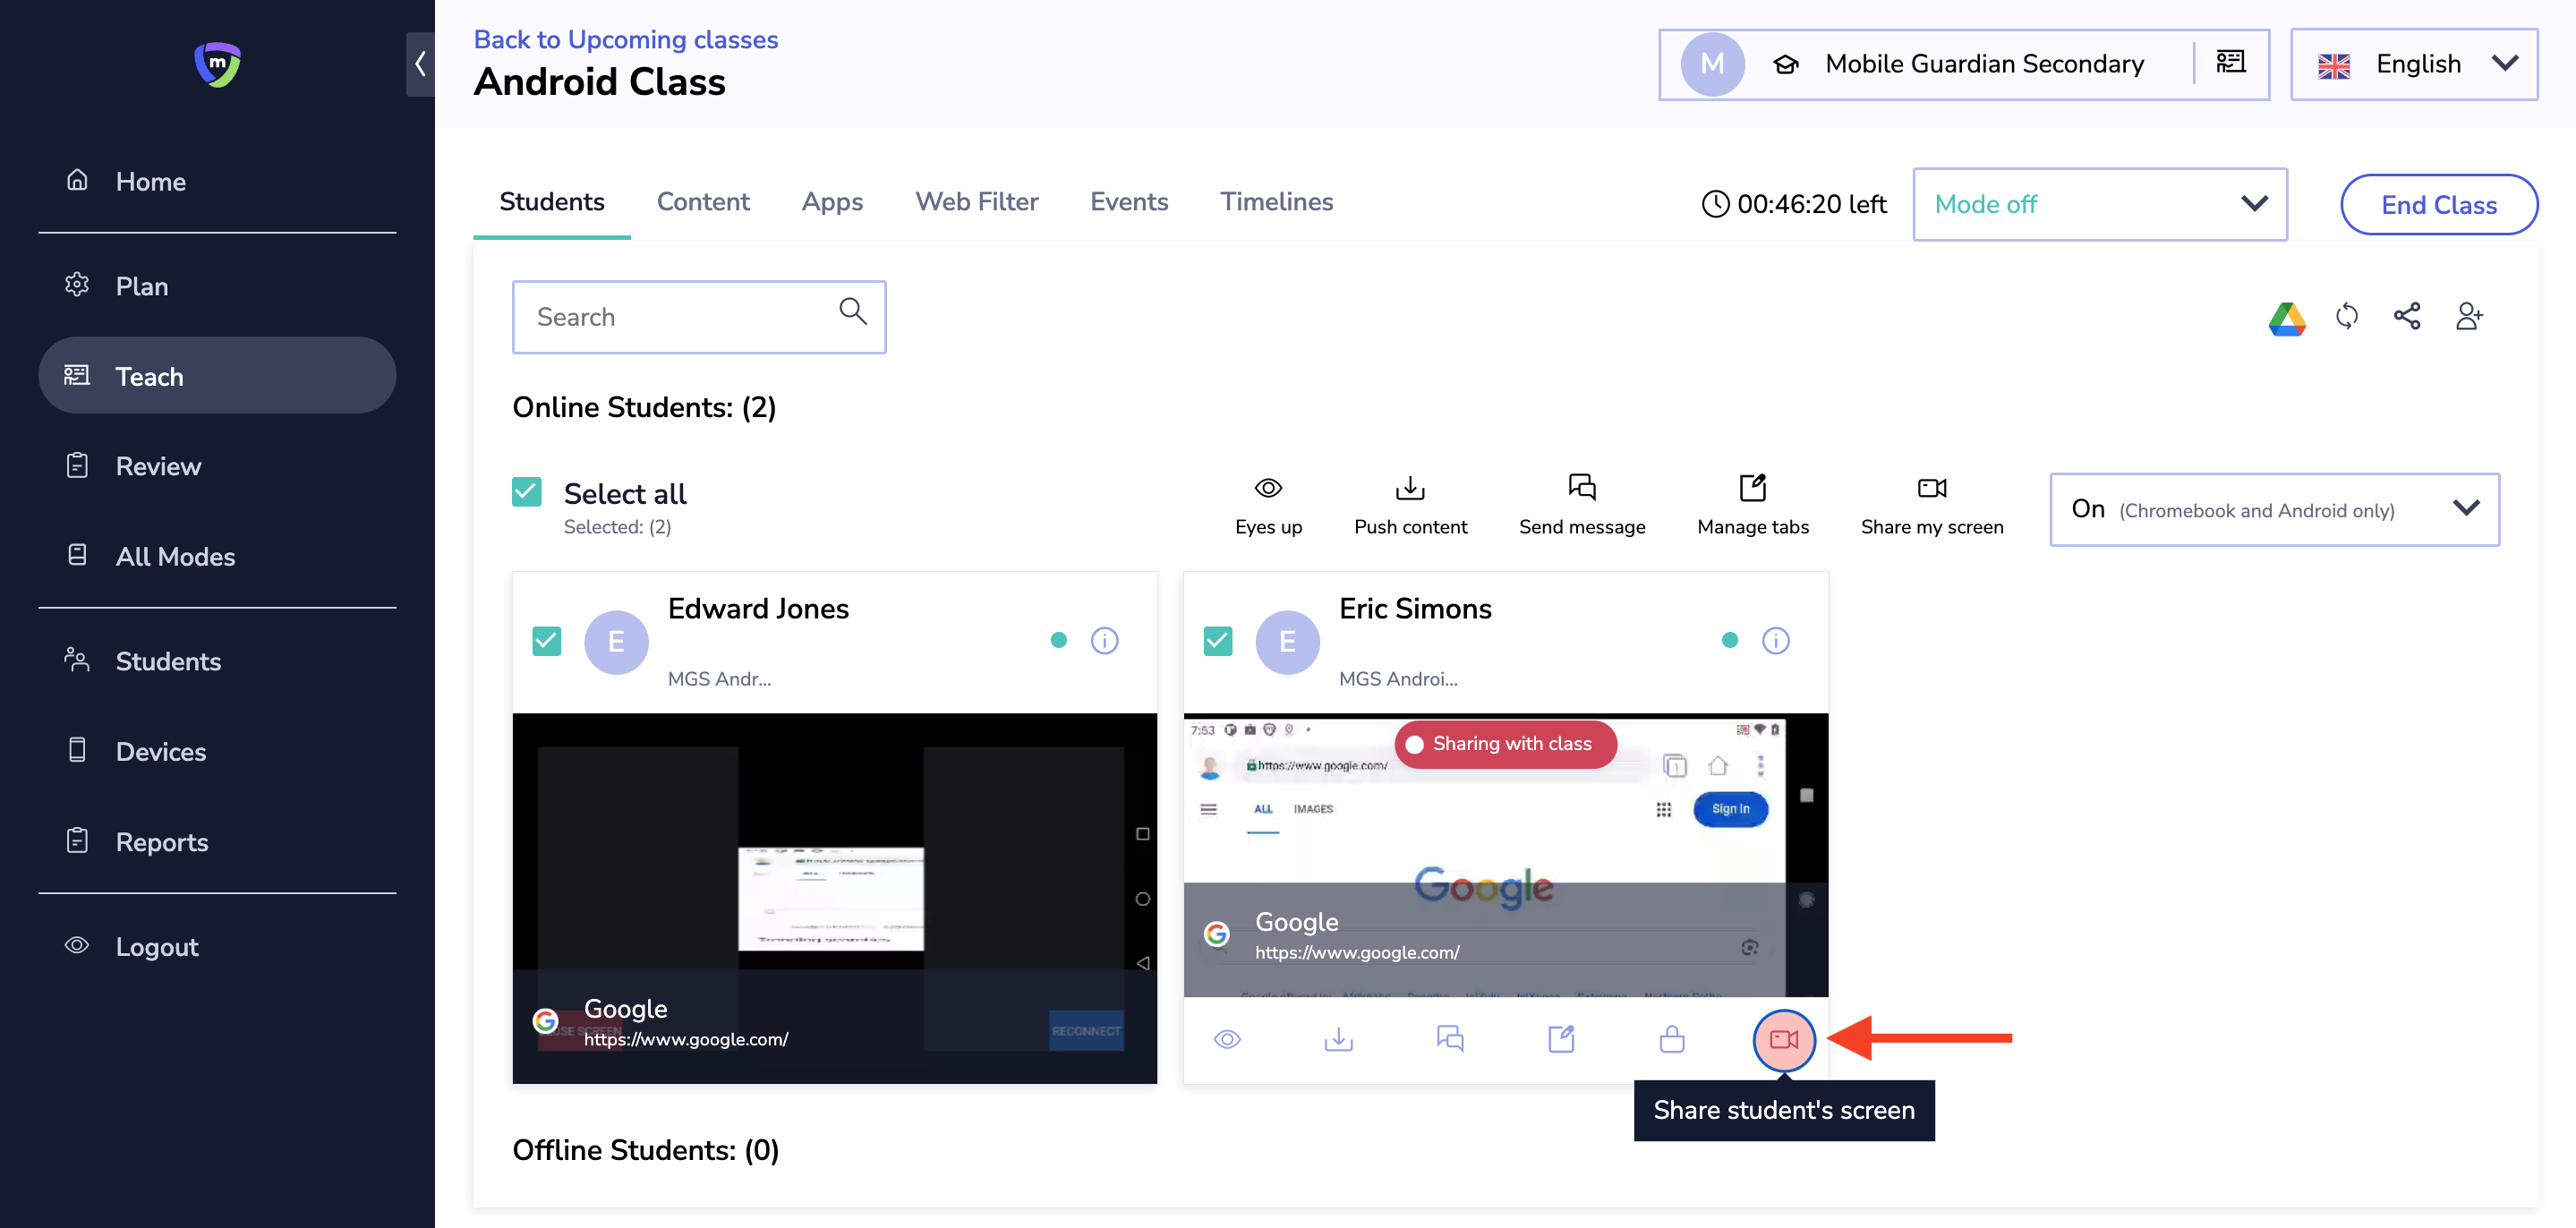Click the share class icon

2407,317
